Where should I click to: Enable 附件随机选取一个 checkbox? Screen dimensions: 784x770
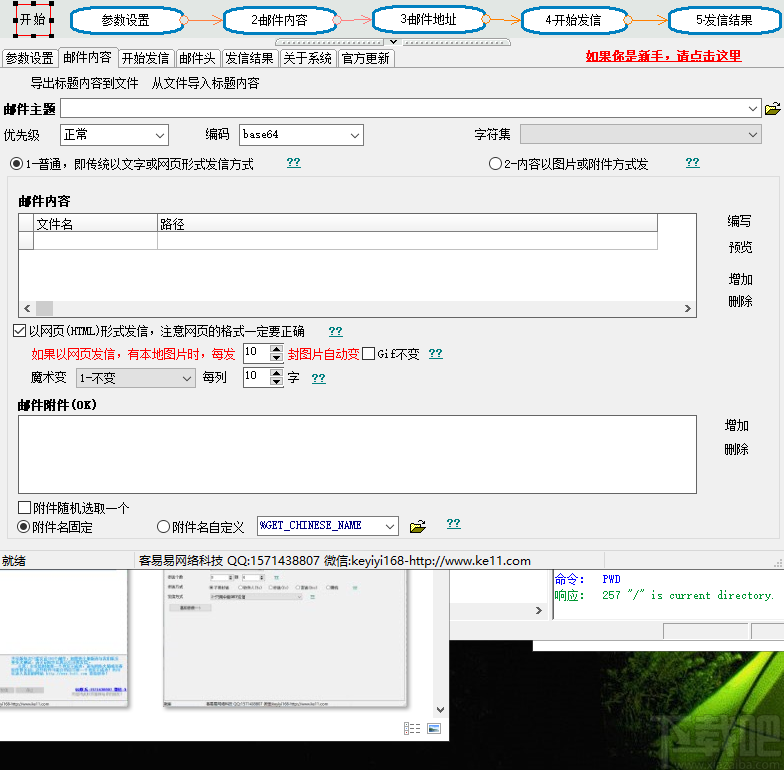coord(24,508)
